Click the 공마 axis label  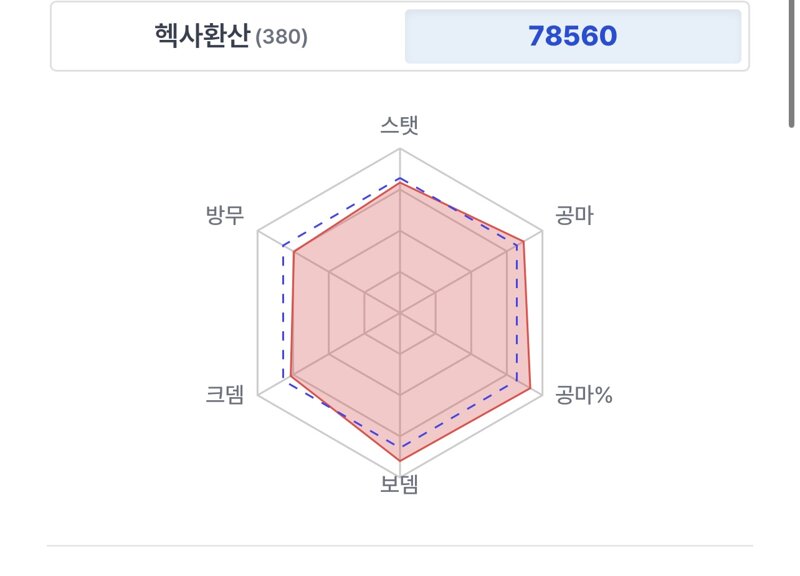click(574, 215)
